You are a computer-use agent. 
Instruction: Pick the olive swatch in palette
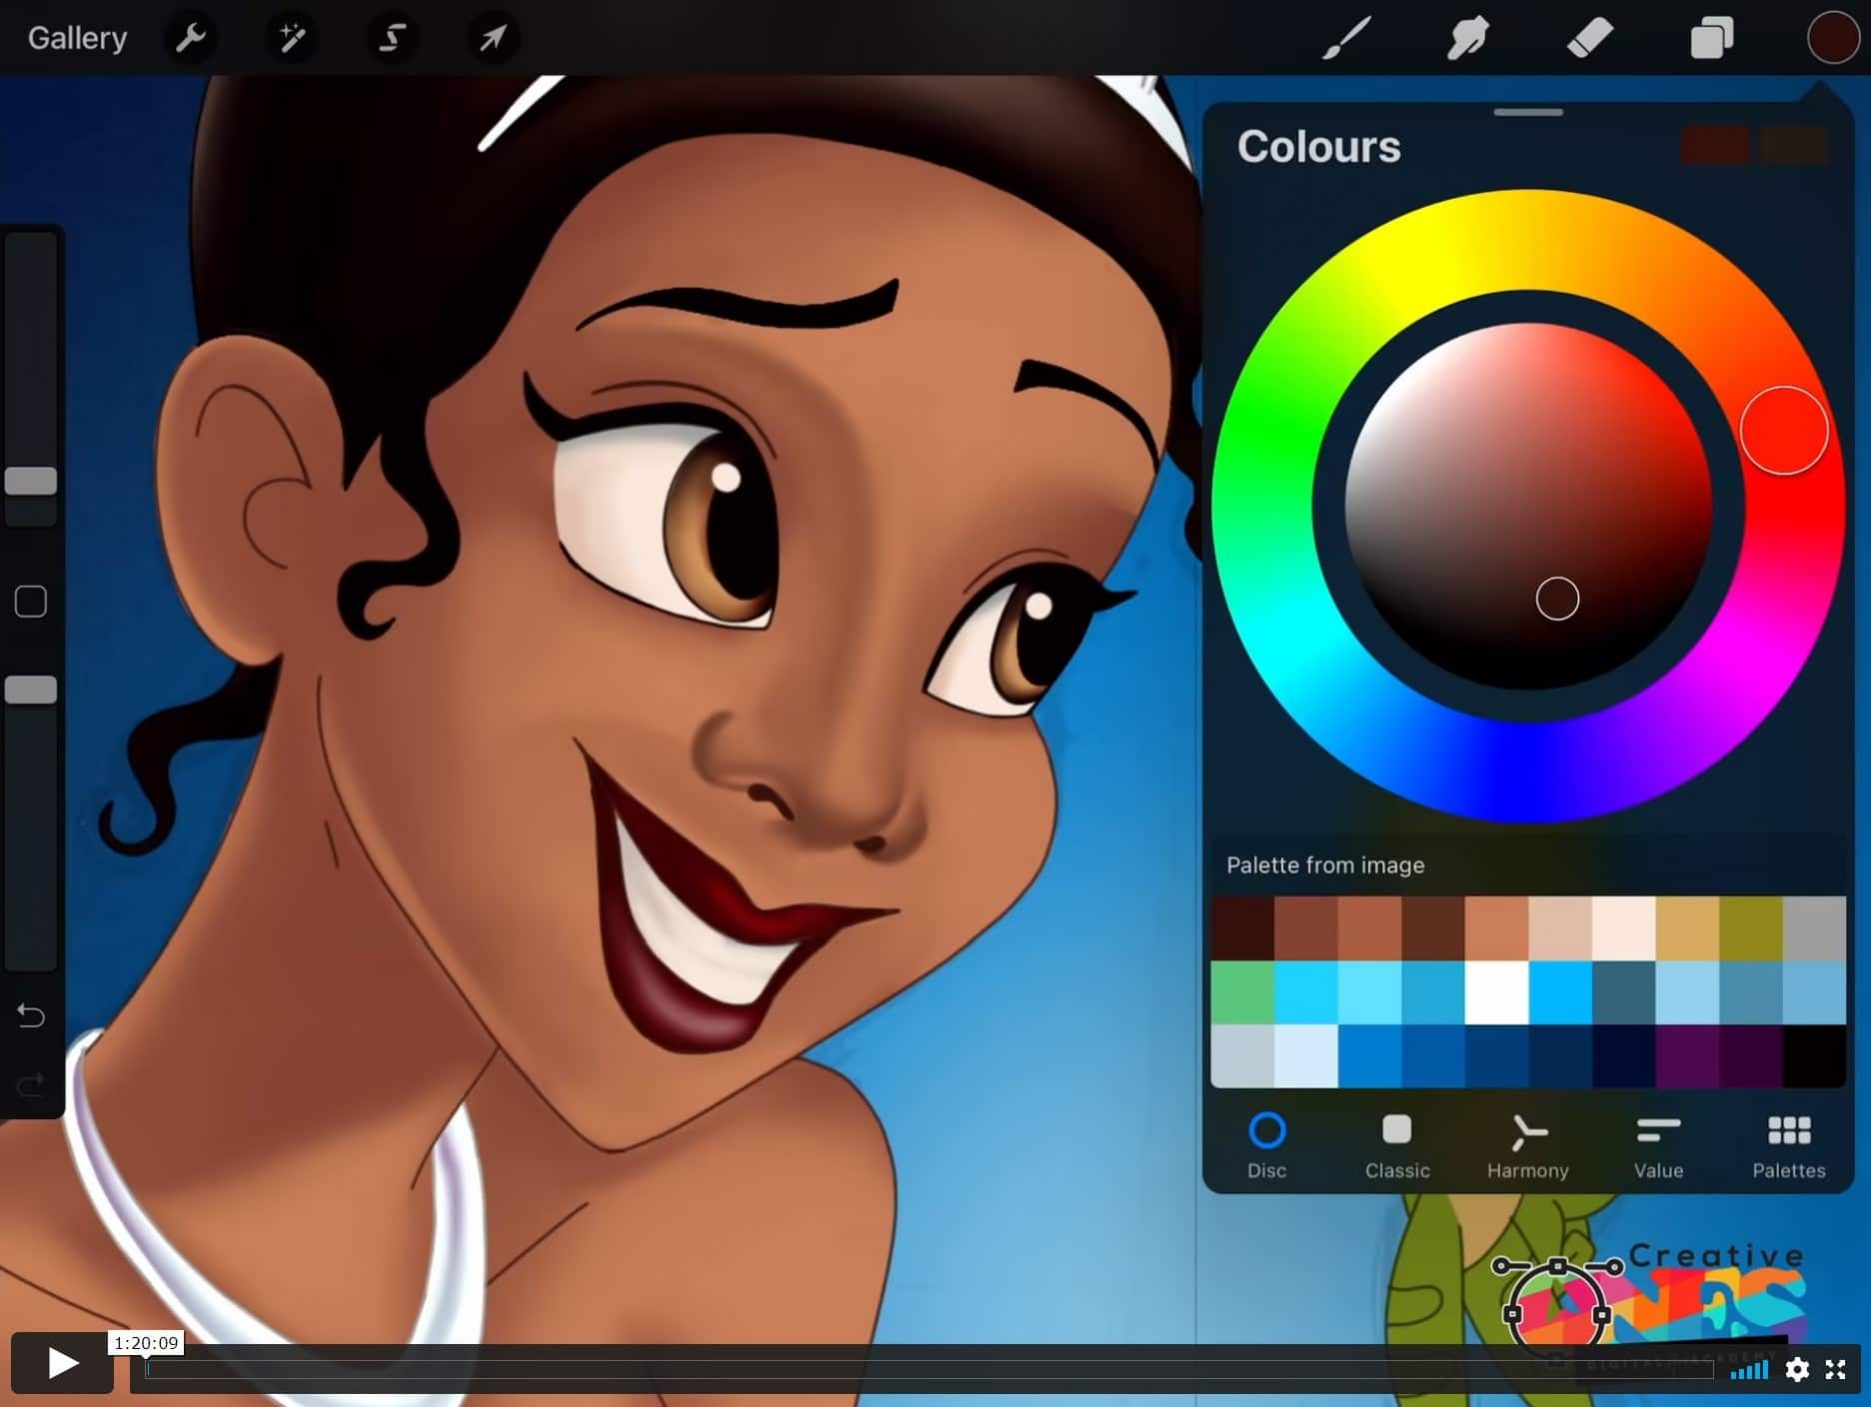(1751, 929)
